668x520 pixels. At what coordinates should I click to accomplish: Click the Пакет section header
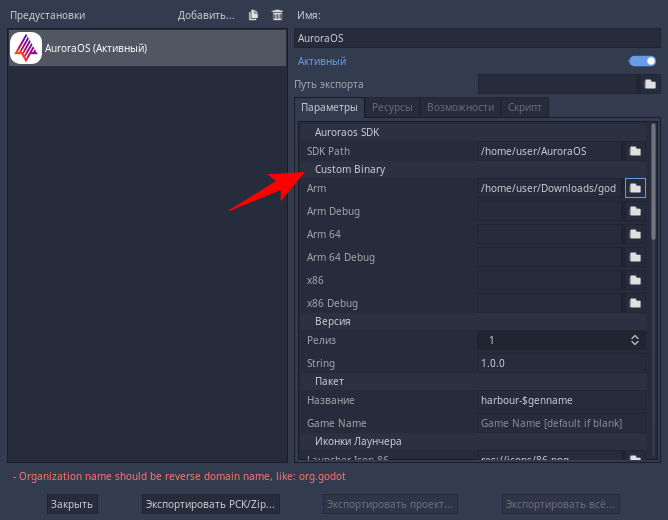473,382
